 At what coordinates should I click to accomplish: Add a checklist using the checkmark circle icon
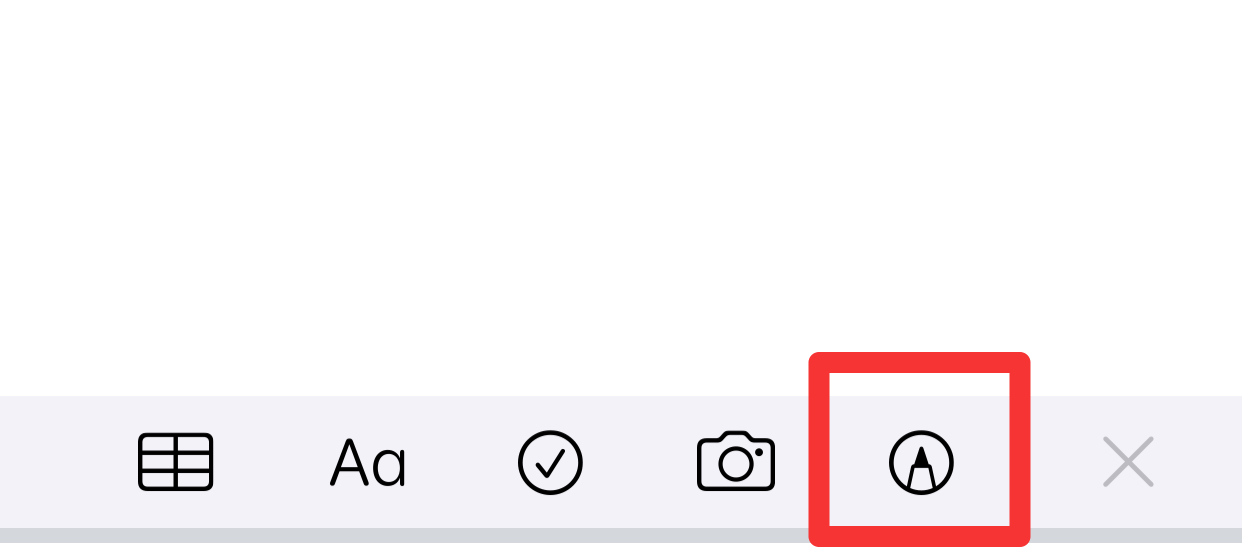[550, 462]
